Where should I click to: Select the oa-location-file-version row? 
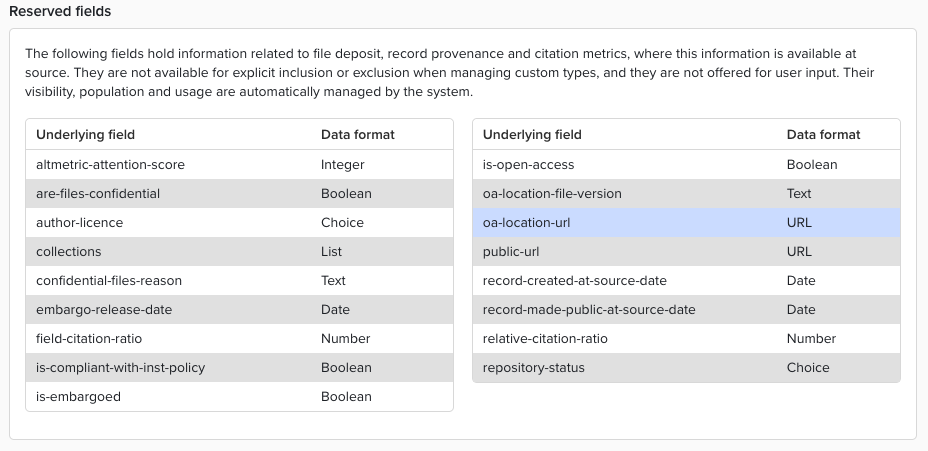click(552, 194)
